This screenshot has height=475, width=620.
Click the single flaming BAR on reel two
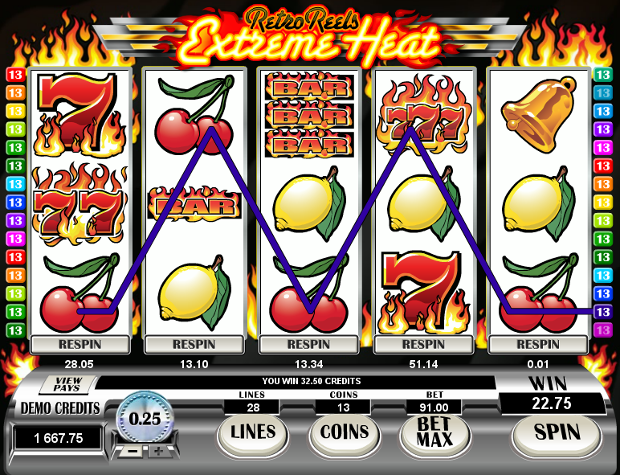click(x=194, y=204)
